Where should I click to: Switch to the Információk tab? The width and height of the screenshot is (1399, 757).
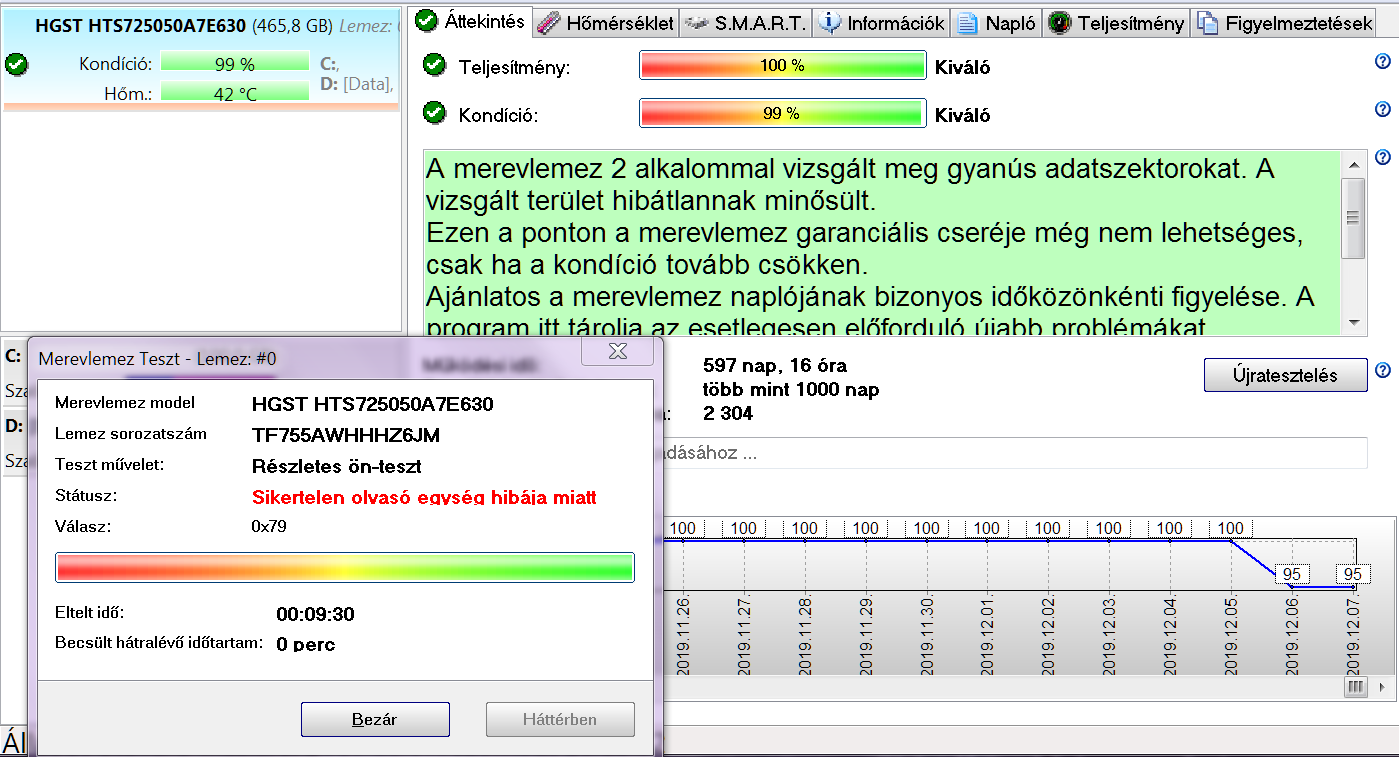click(882, 23)
